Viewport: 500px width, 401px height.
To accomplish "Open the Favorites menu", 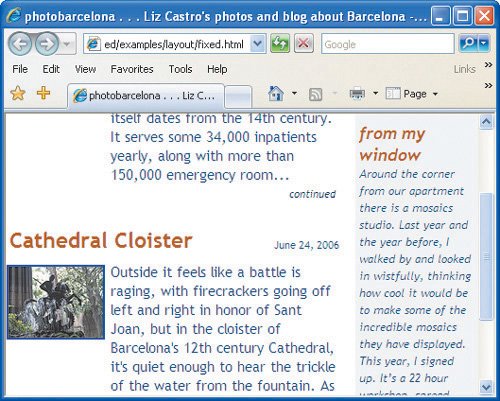I will point(132,69).
